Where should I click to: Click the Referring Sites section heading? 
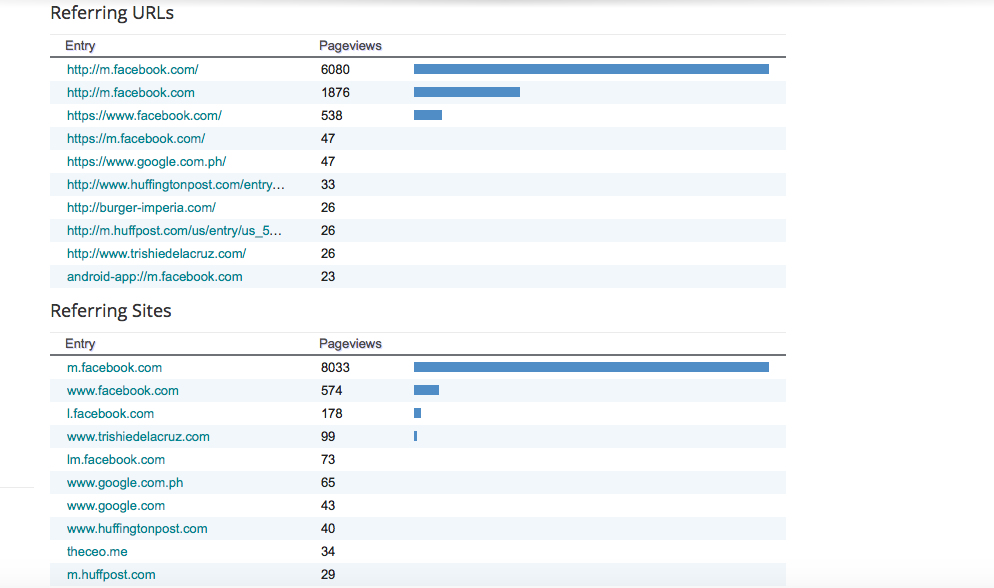tap(111, 310)
